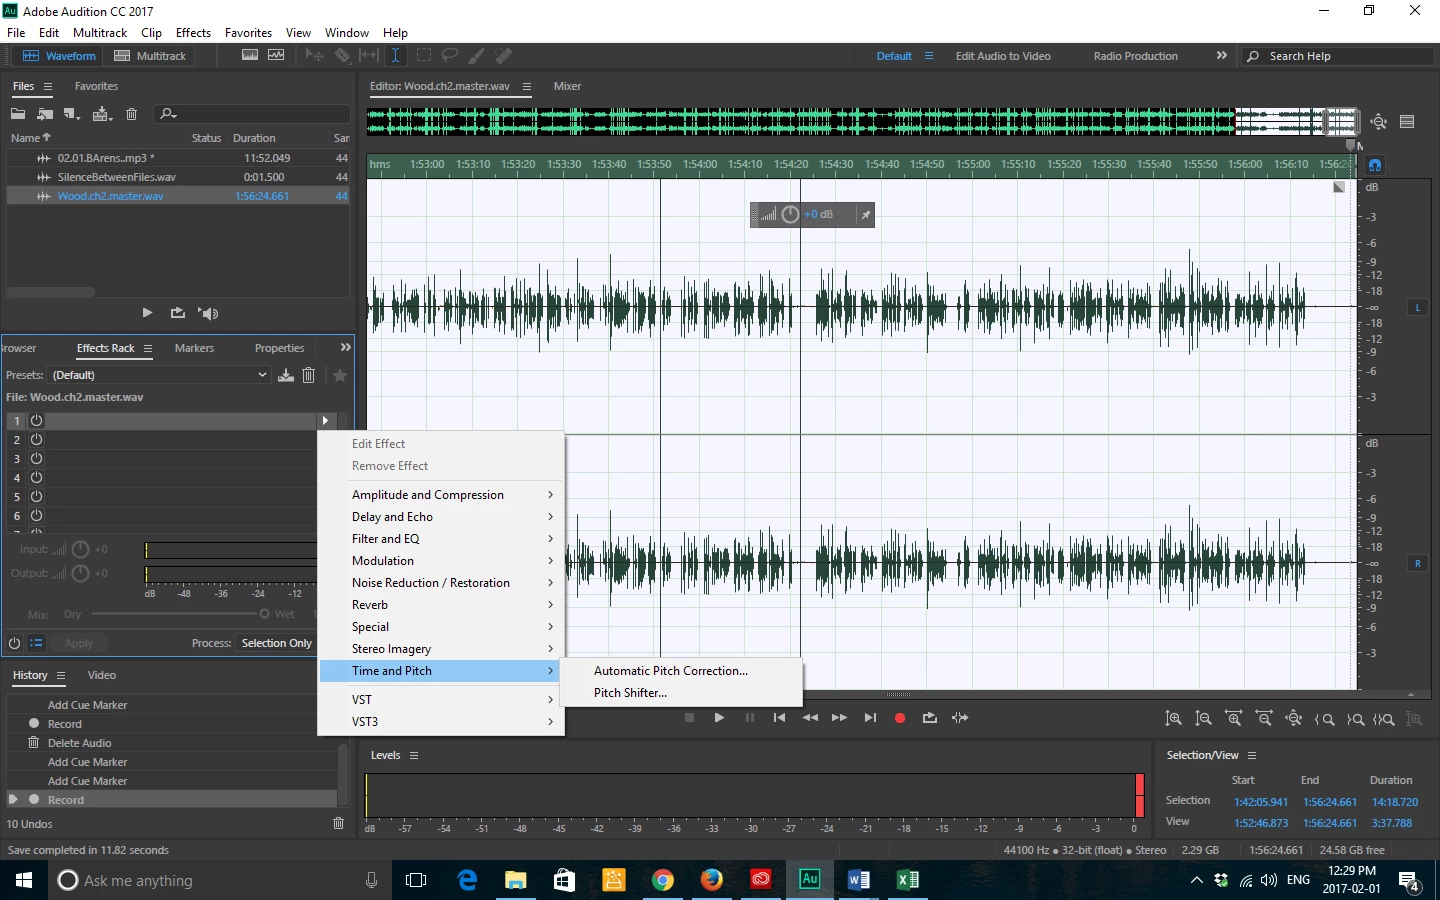Image resolution: width=1440 pixels, height=900 pixels.
Task: Switch to the Multitrack view
Action: pyautogui.click(x=150, y=56)
